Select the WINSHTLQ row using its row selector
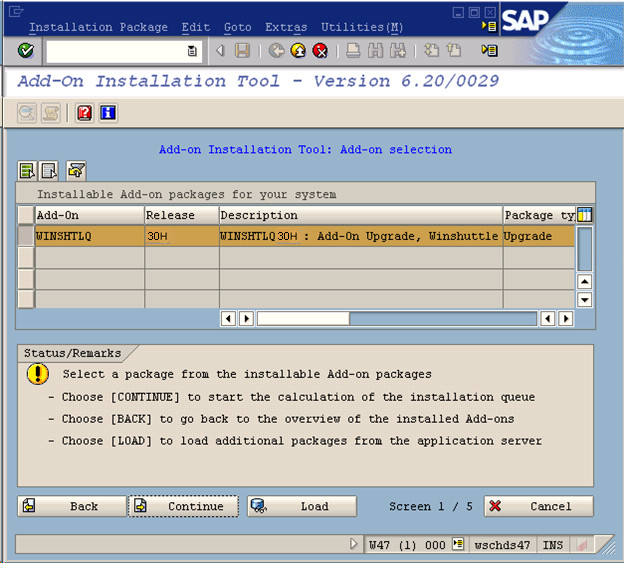The image size is (624, 563). [x=26, y=236]
